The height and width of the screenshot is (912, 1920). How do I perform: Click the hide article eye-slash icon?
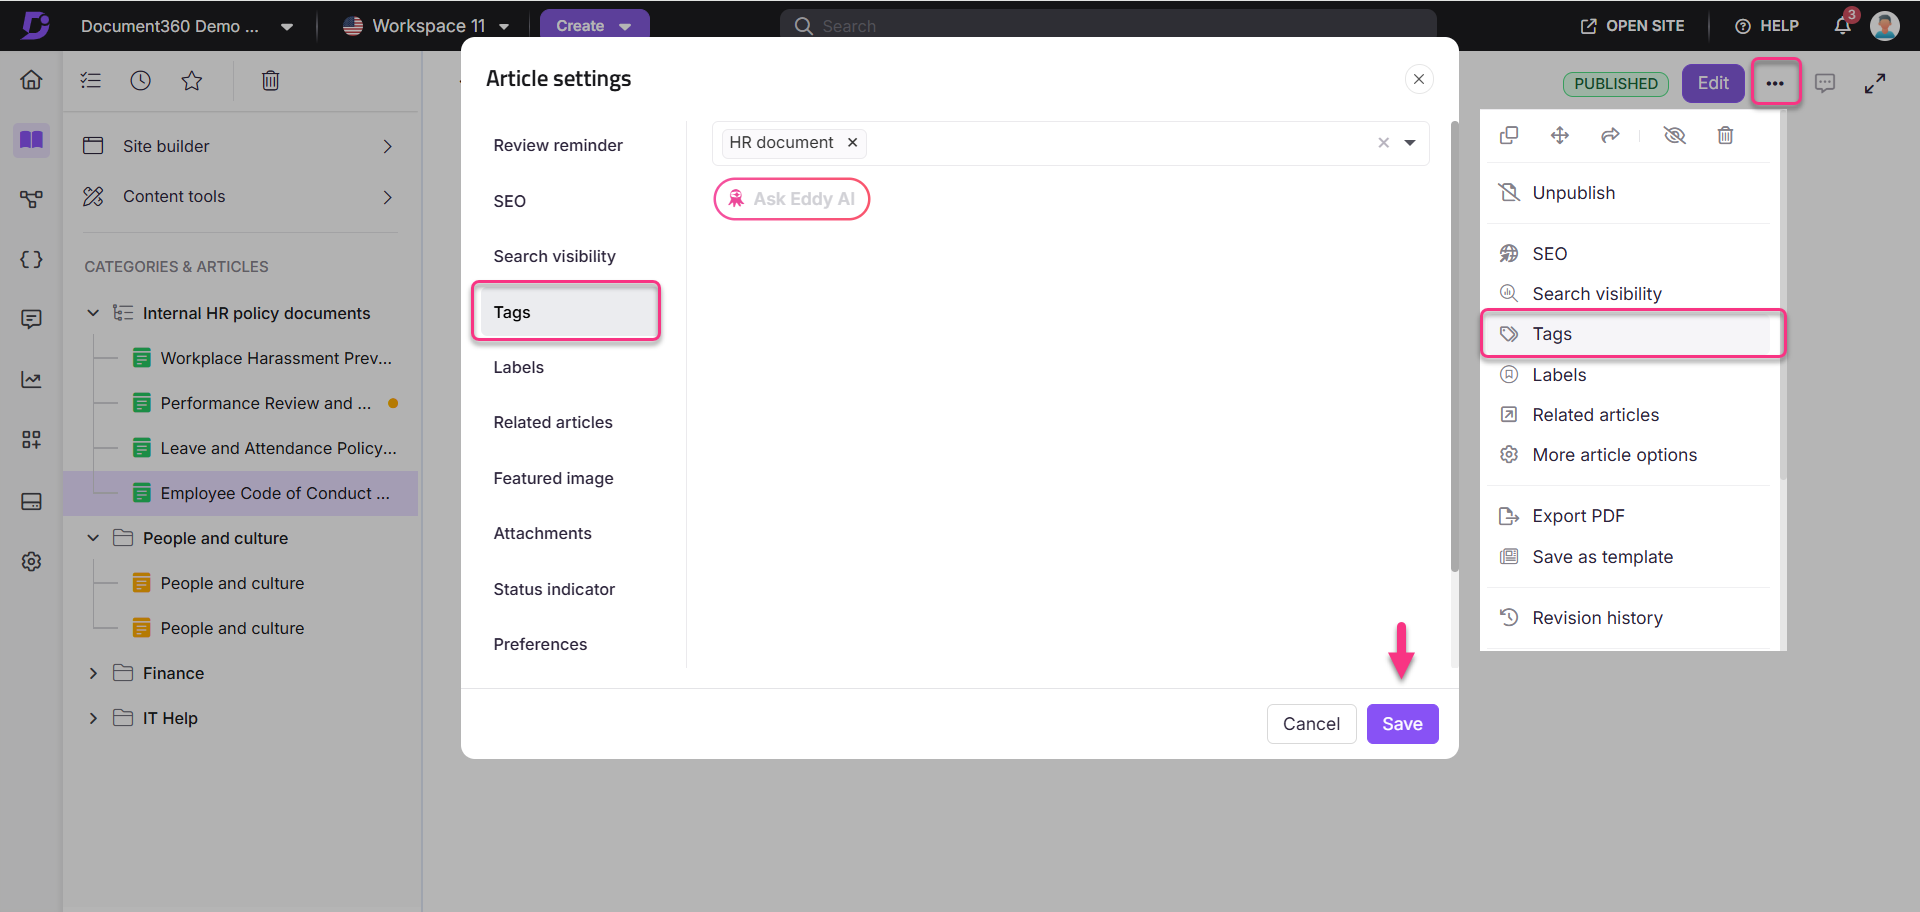[x=1674, y=135]
